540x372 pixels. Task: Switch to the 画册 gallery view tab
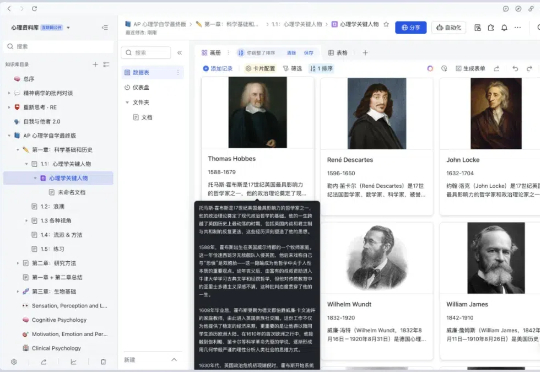pos(211,53)
